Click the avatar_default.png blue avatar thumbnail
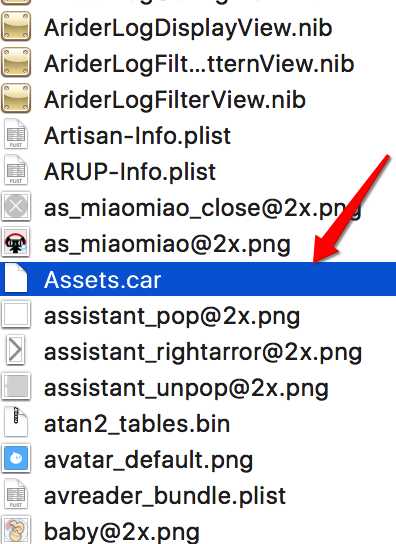396x544 pixels. 16,459
